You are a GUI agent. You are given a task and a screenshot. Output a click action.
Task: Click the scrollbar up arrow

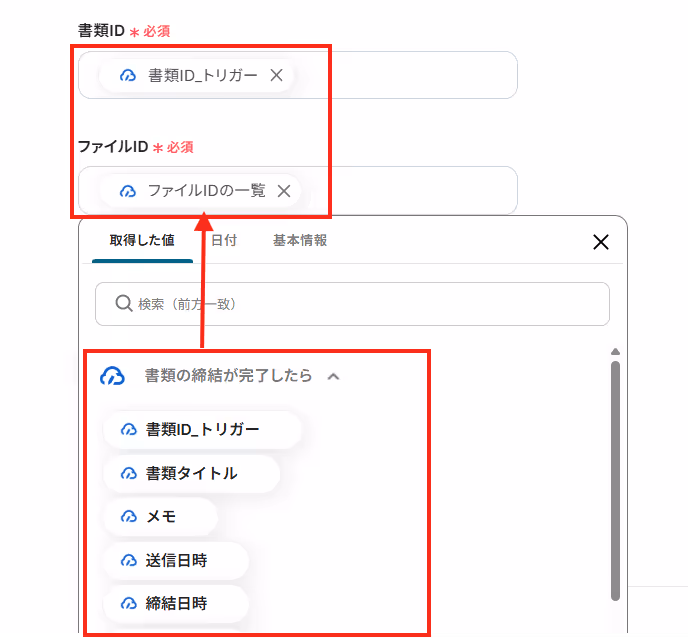pyautogui.click(x=615, y=351)
